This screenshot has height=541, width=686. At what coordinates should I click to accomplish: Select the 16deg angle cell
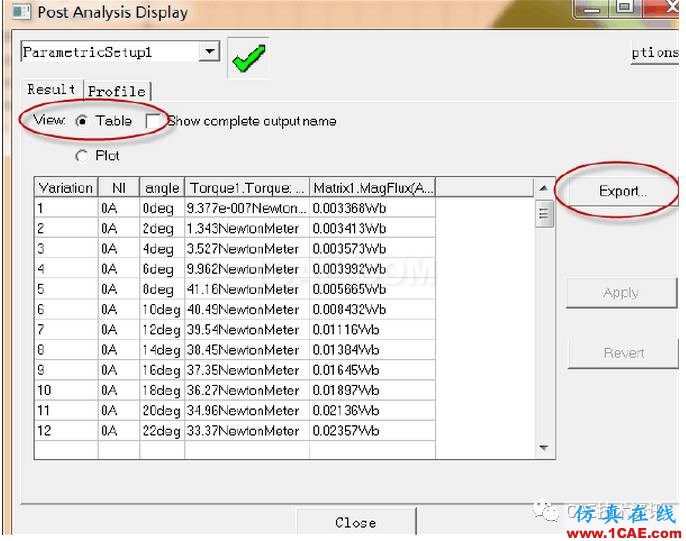162,370
